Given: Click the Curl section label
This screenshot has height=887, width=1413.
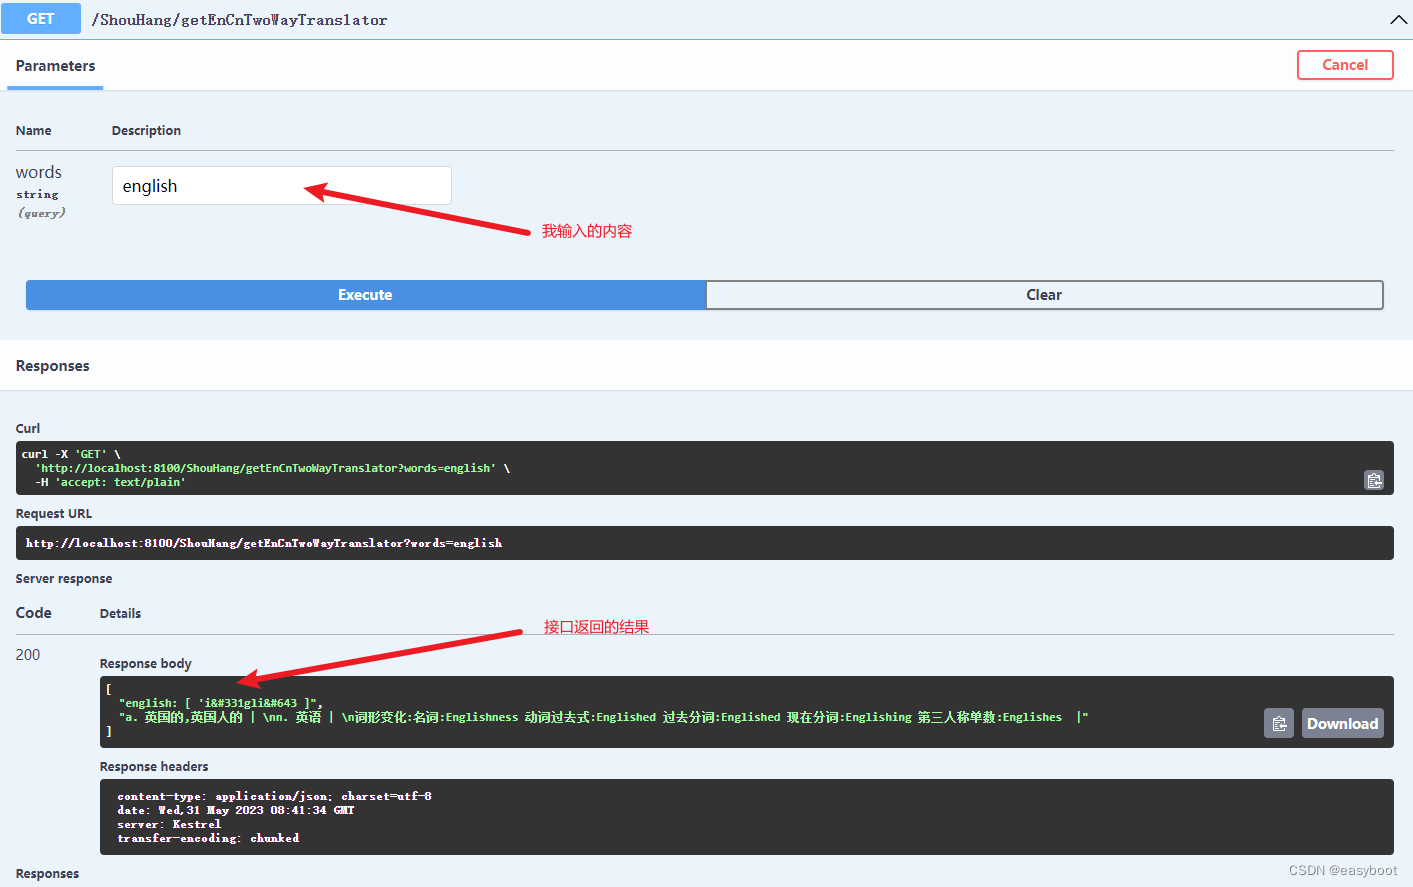Looking at the screenshot, I should [x=28, y=429].
